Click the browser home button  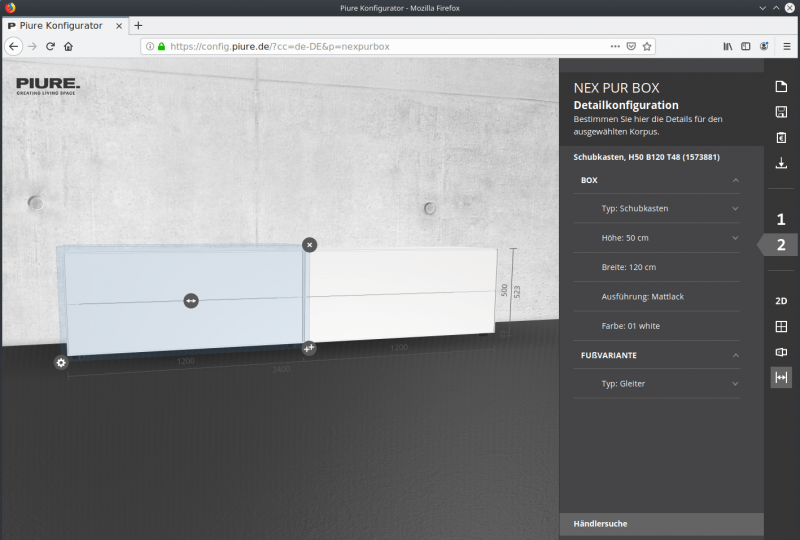coord(68,46)
